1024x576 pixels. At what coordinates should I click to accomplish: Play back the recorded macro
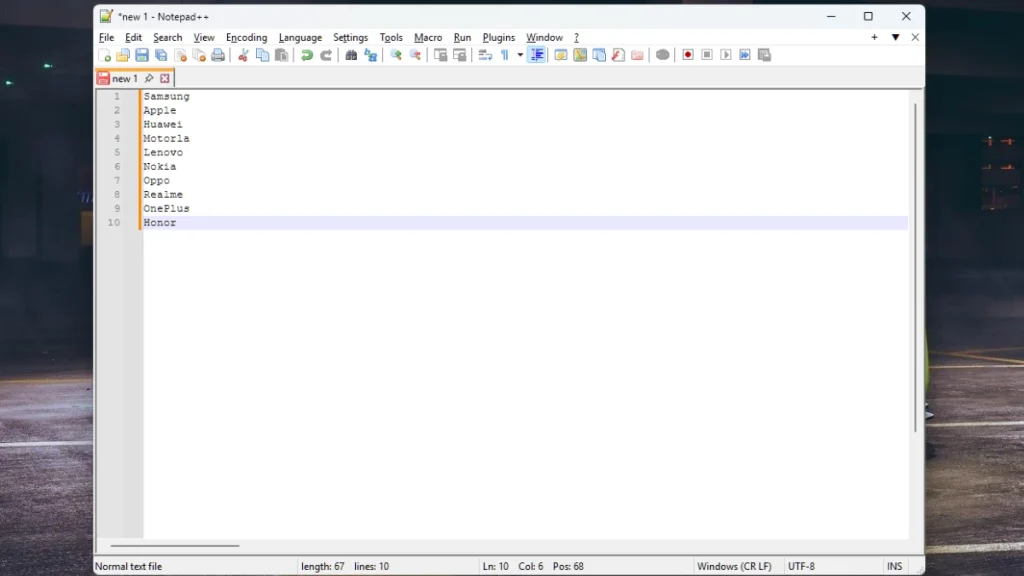click(726, 55)
